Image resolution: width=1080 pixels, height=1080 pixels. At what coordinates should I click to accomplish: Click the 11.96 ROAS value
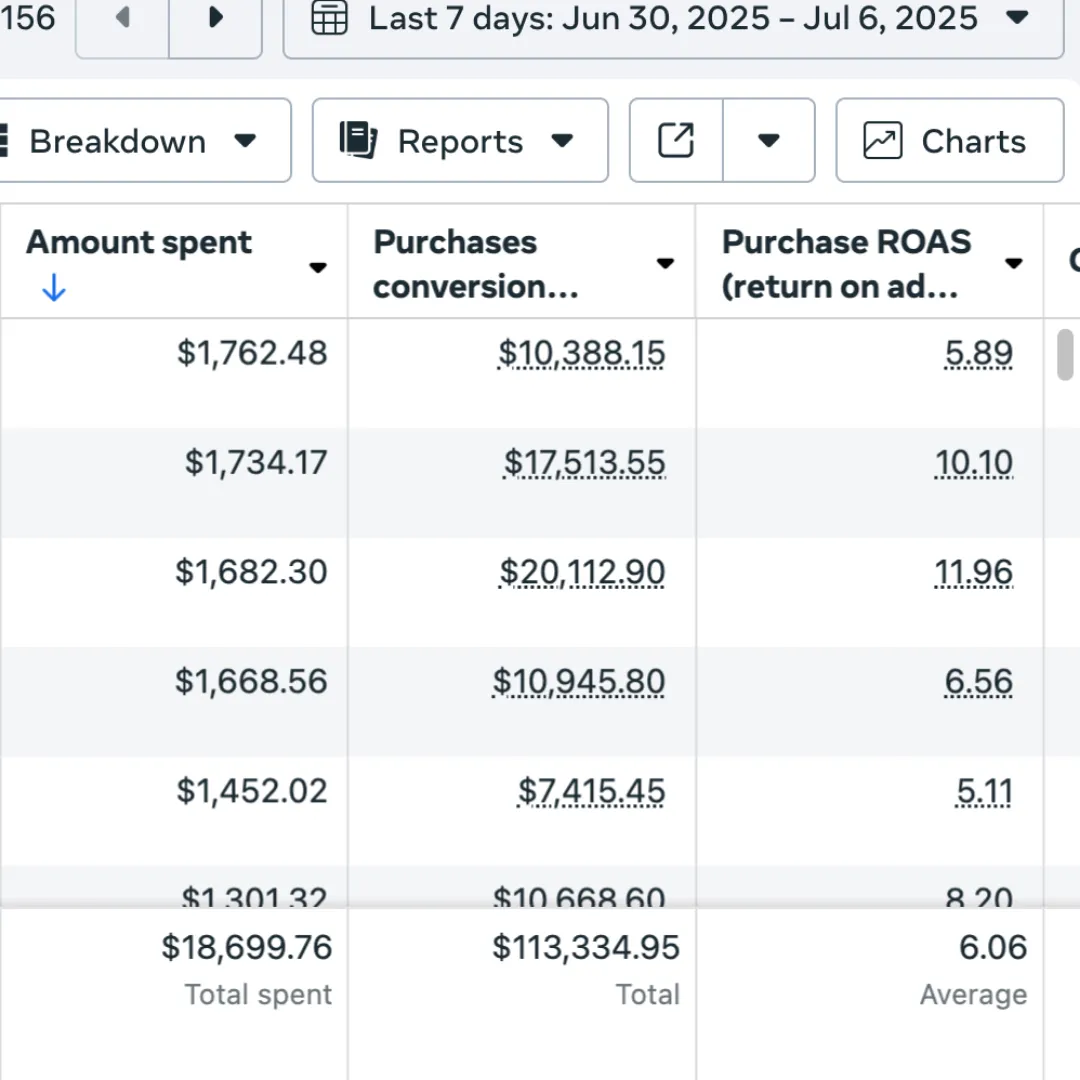pos(973,572)
